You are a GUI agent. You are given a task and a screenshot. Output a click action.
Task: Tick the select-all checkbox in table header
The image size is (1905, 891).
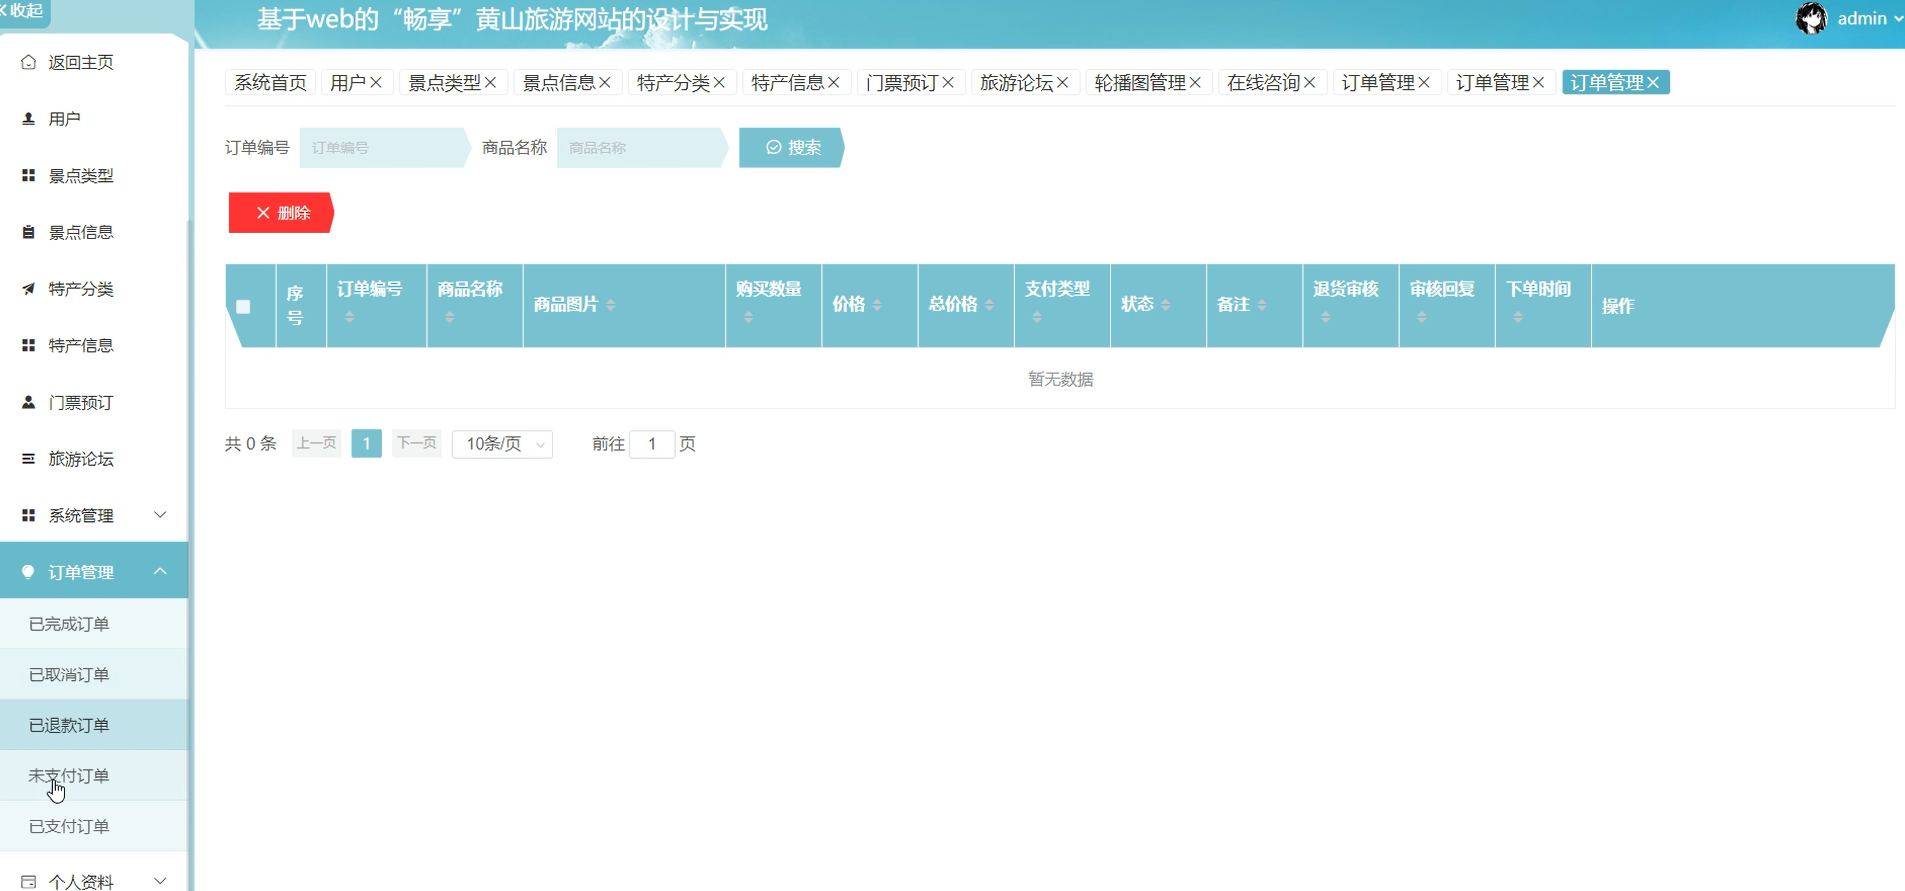243,307
